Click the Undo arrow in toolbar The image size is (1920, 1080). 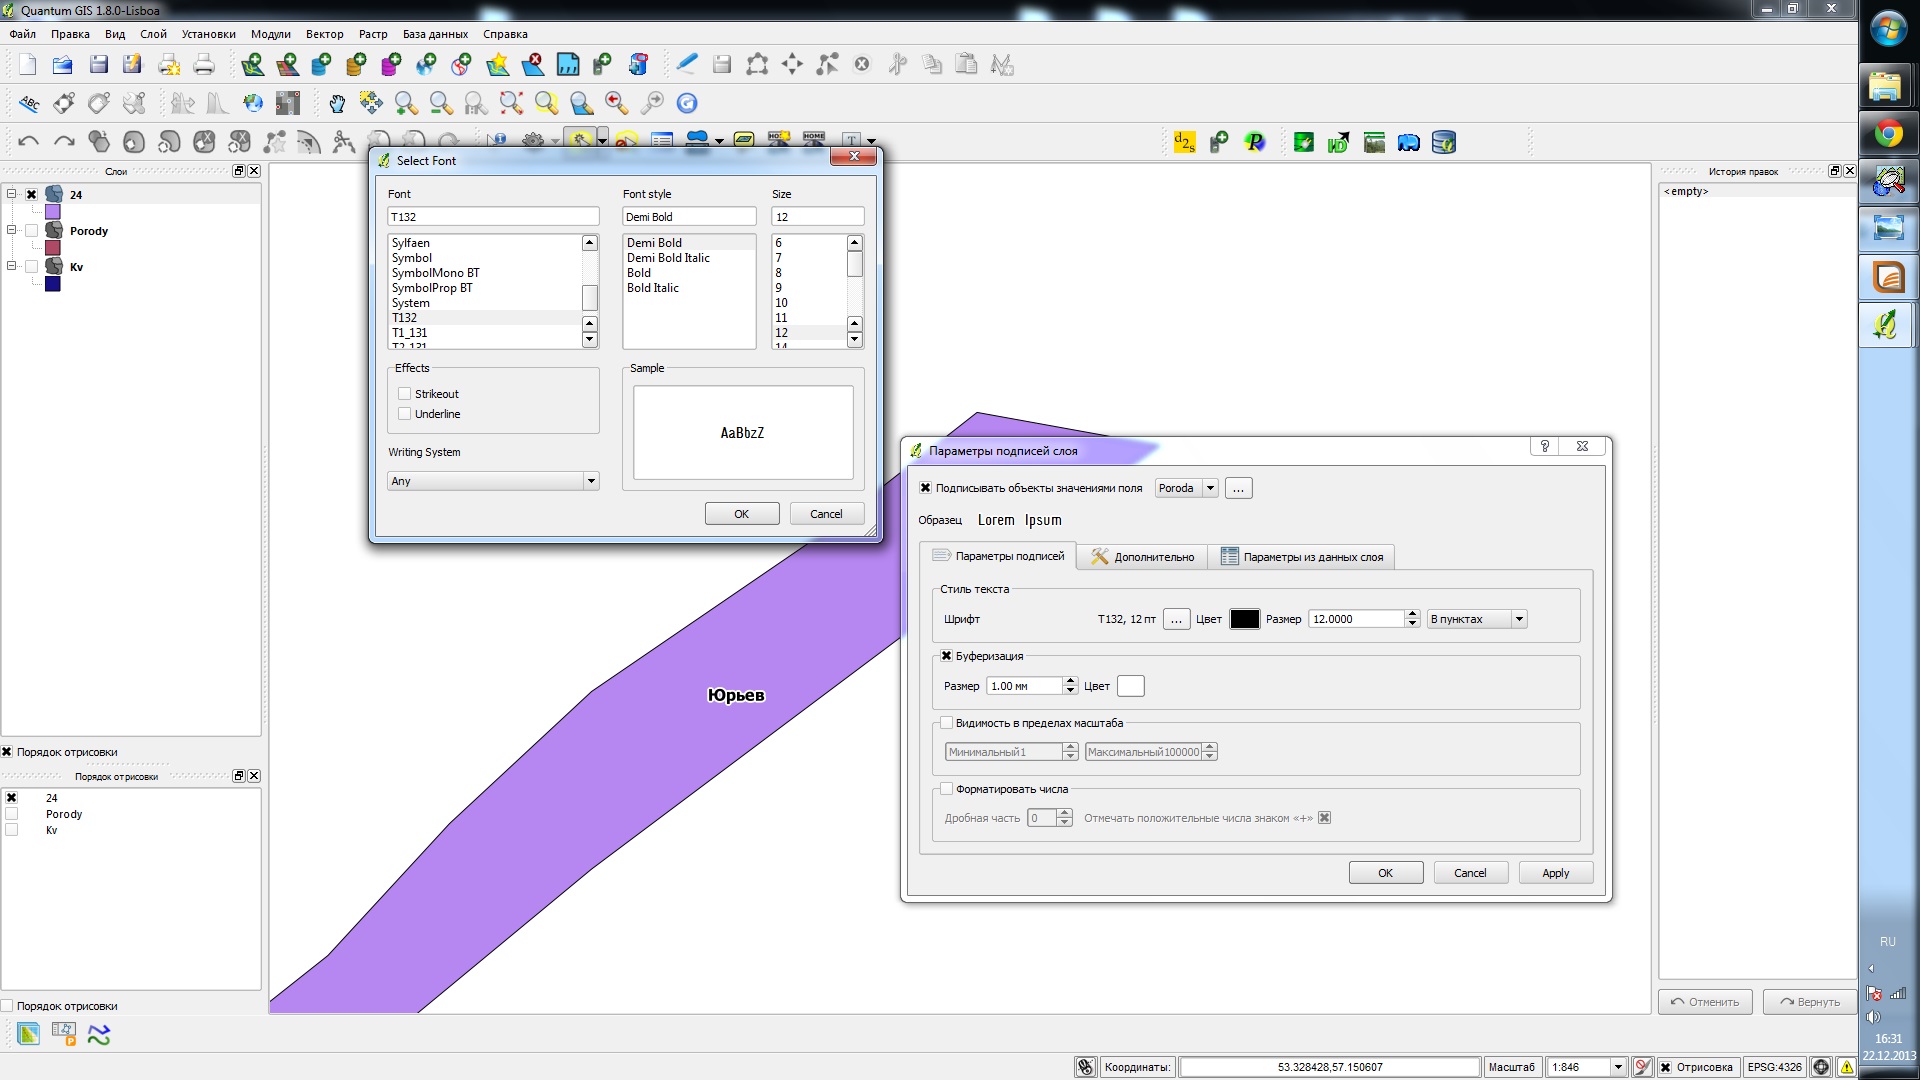(x=28, y=142)
